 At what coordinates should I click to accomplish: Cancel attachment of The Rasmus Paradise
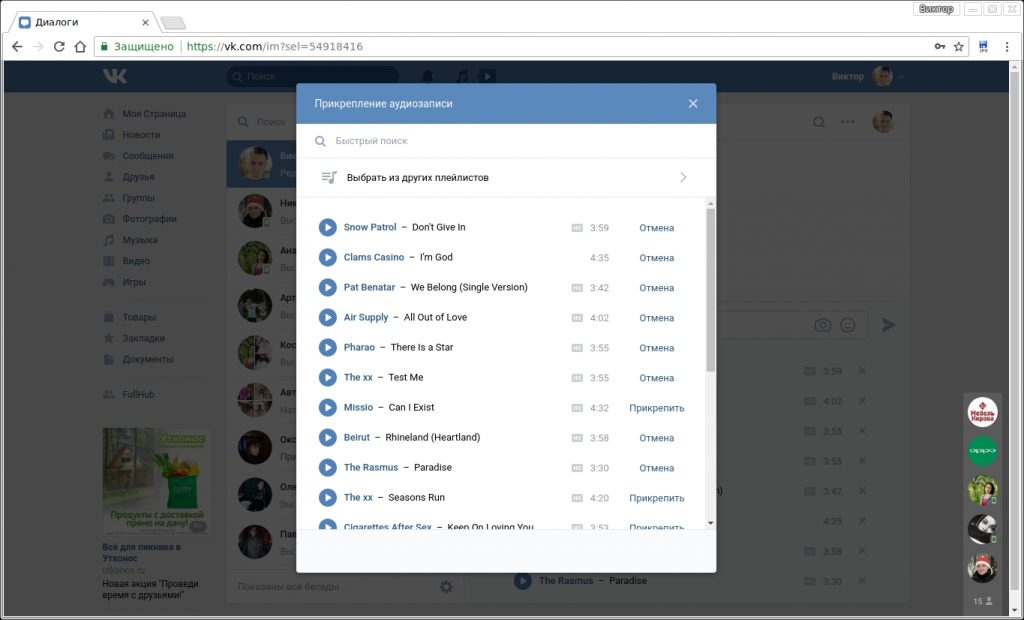tap(656, 468)
